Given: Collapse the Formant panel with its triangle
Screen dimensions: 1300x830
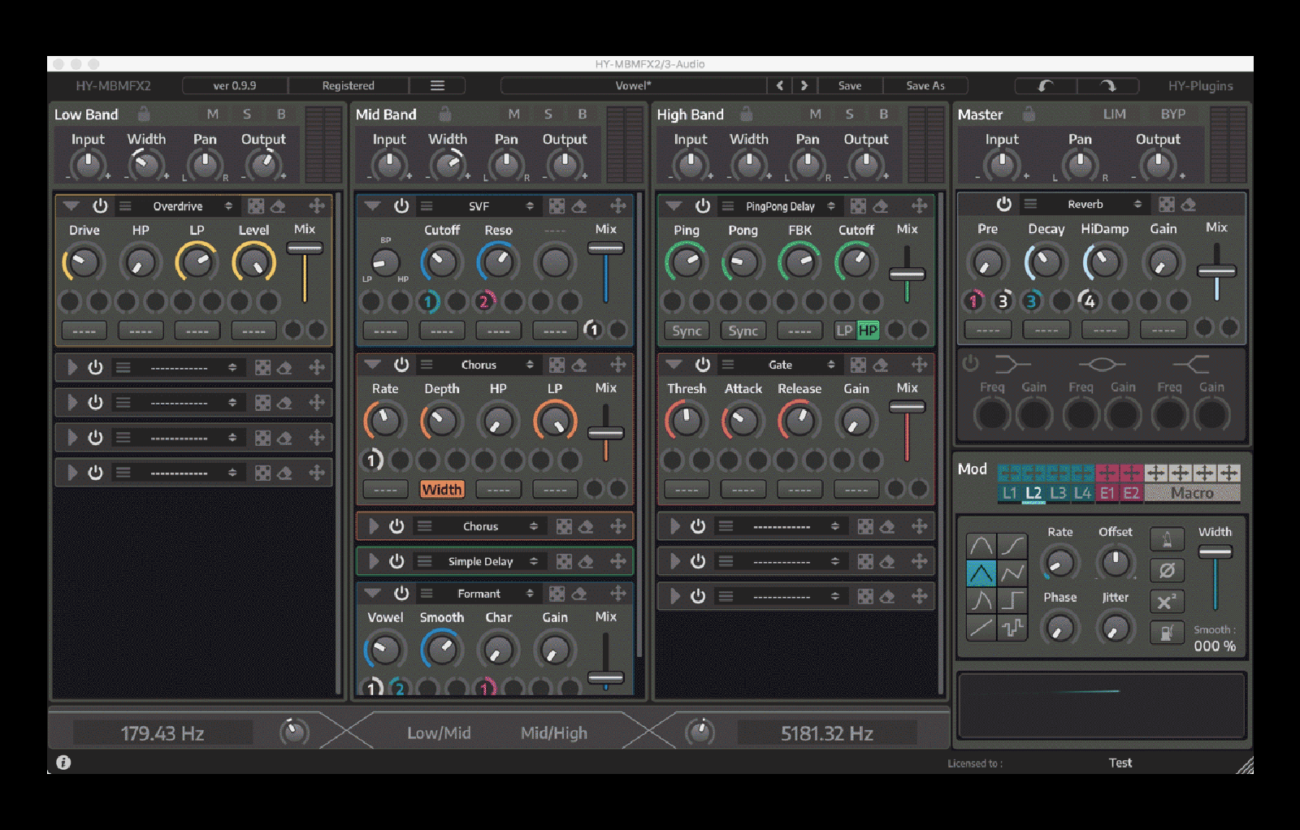Looking at the screenshot, I should 372,593.
